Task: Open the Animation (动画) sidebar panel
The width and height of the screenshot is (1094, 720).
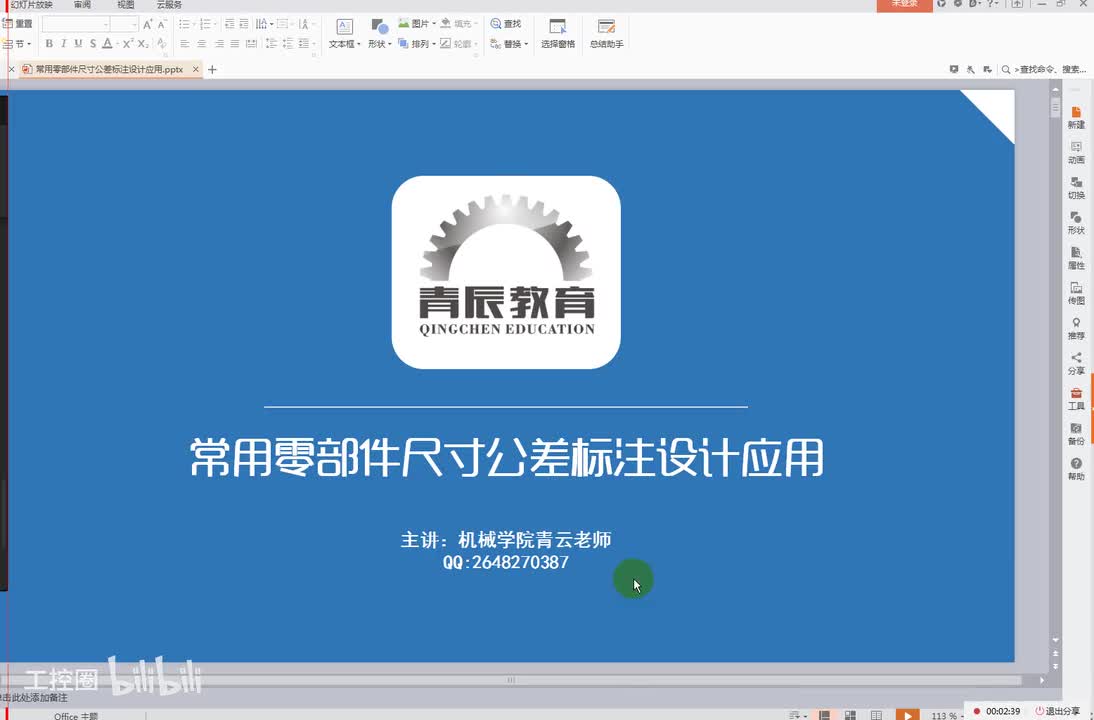Action: 1076,152
